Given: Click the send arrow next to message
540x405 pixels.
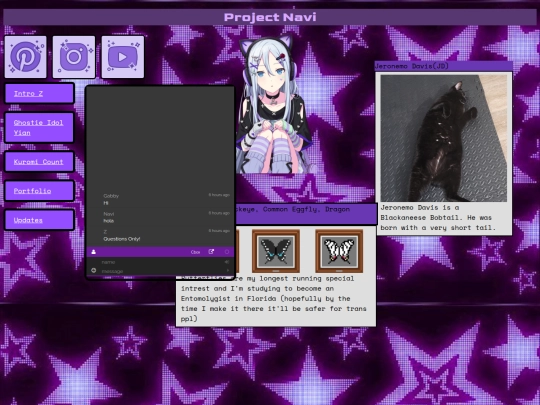Looking at the screenshot, I should pyautogui.click(x=228, y=270).
